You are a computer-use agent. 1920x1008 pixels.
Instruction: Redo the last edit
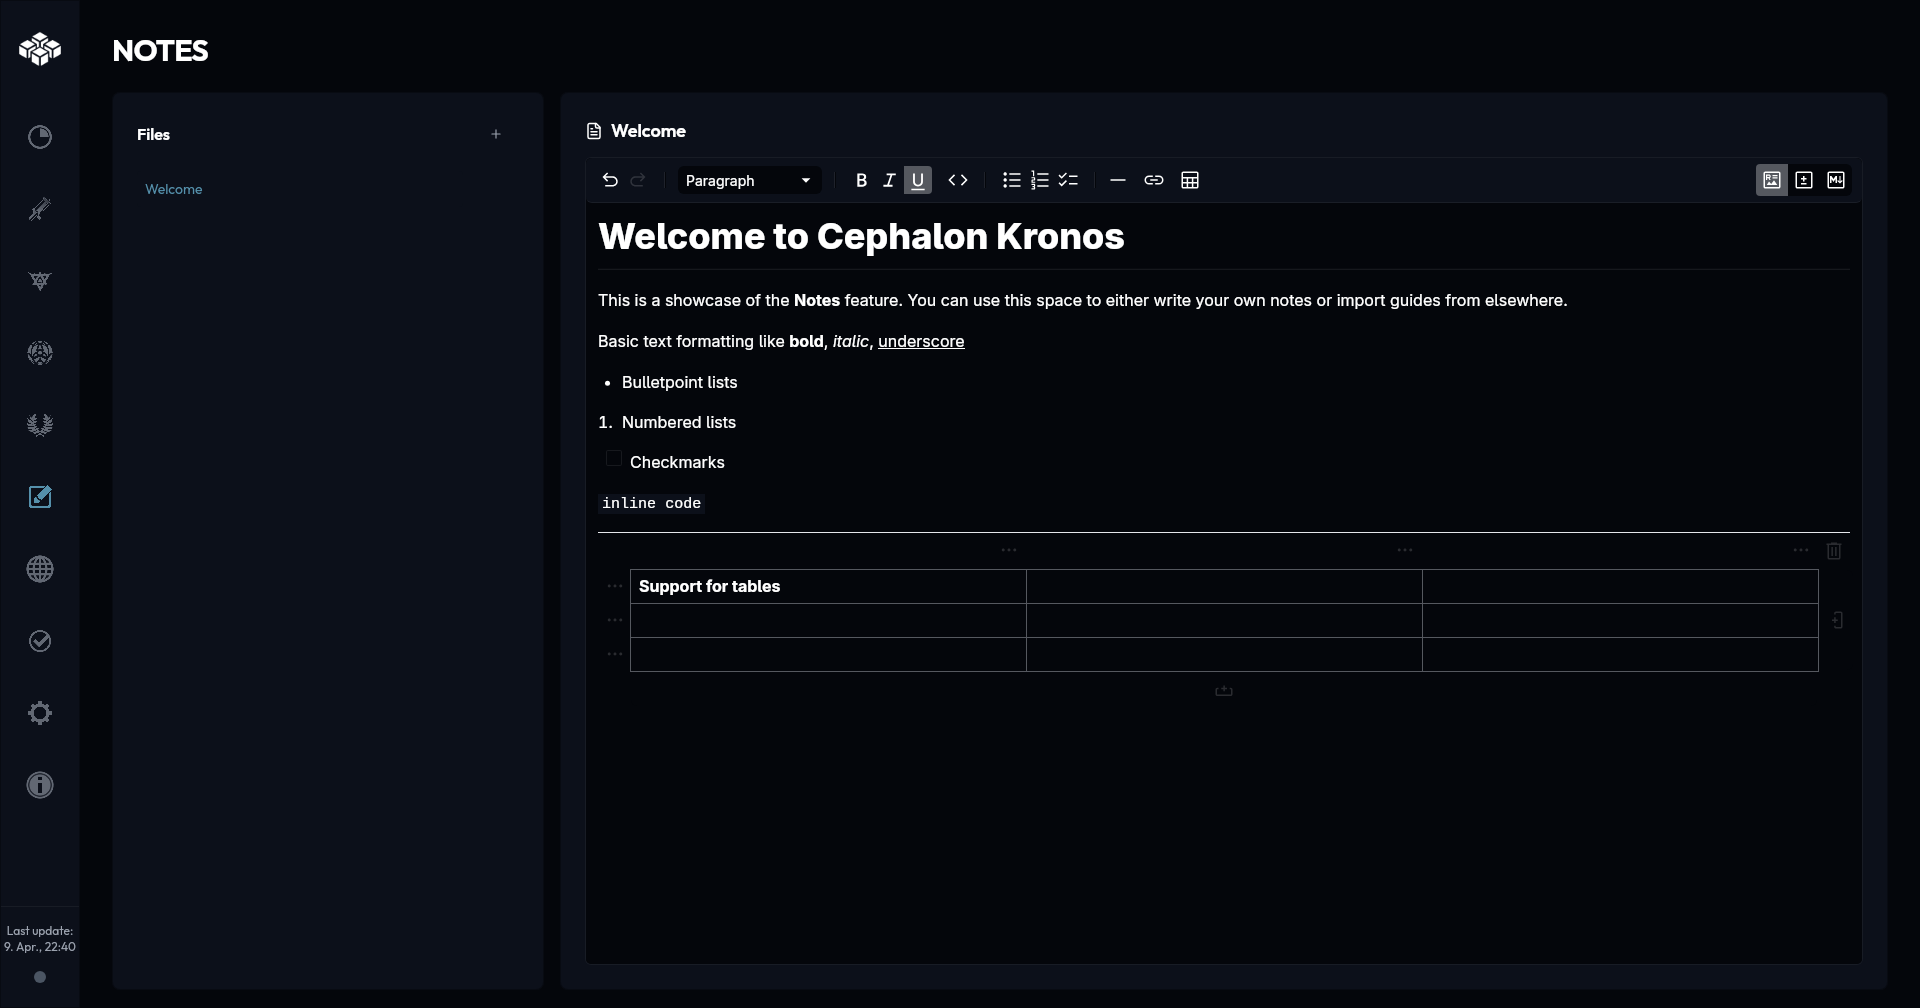pos(639,180)
